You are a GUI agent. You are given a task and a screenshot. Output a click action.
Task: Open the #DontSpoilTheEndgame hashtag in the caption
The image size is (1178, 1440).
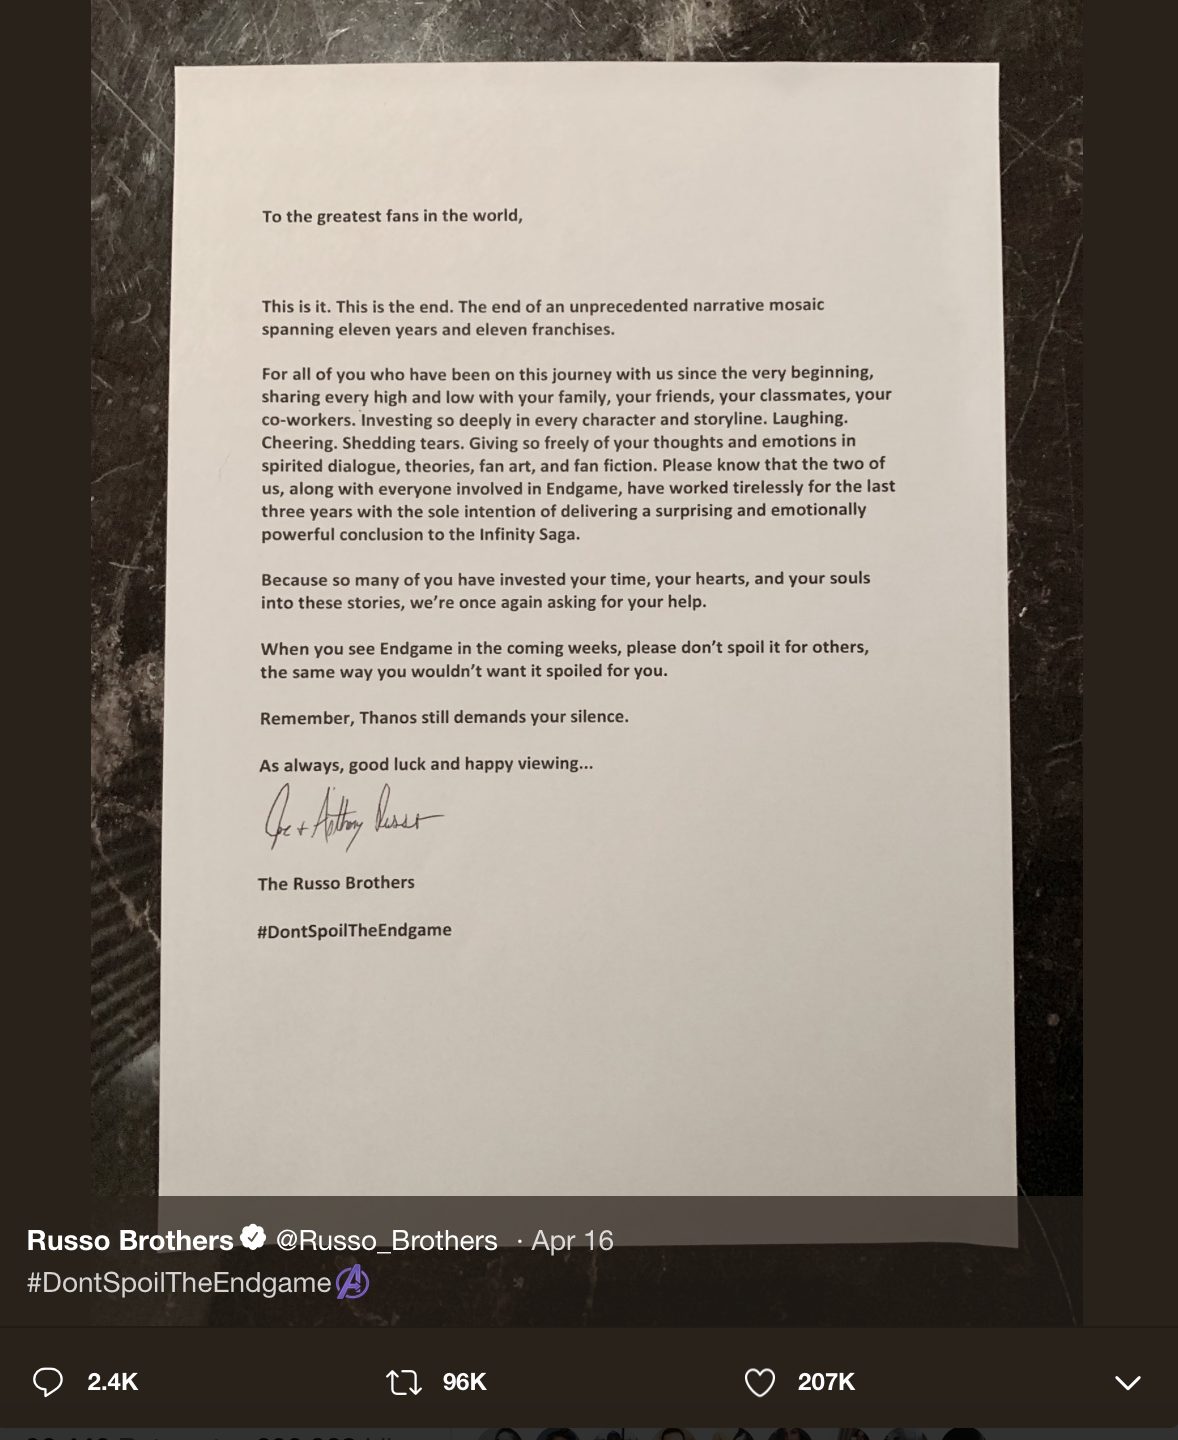pos(179,1283)
